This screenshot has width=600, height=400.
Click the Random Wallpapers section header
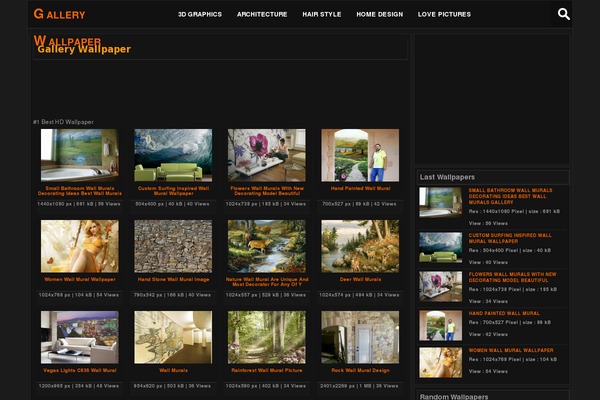493,396
